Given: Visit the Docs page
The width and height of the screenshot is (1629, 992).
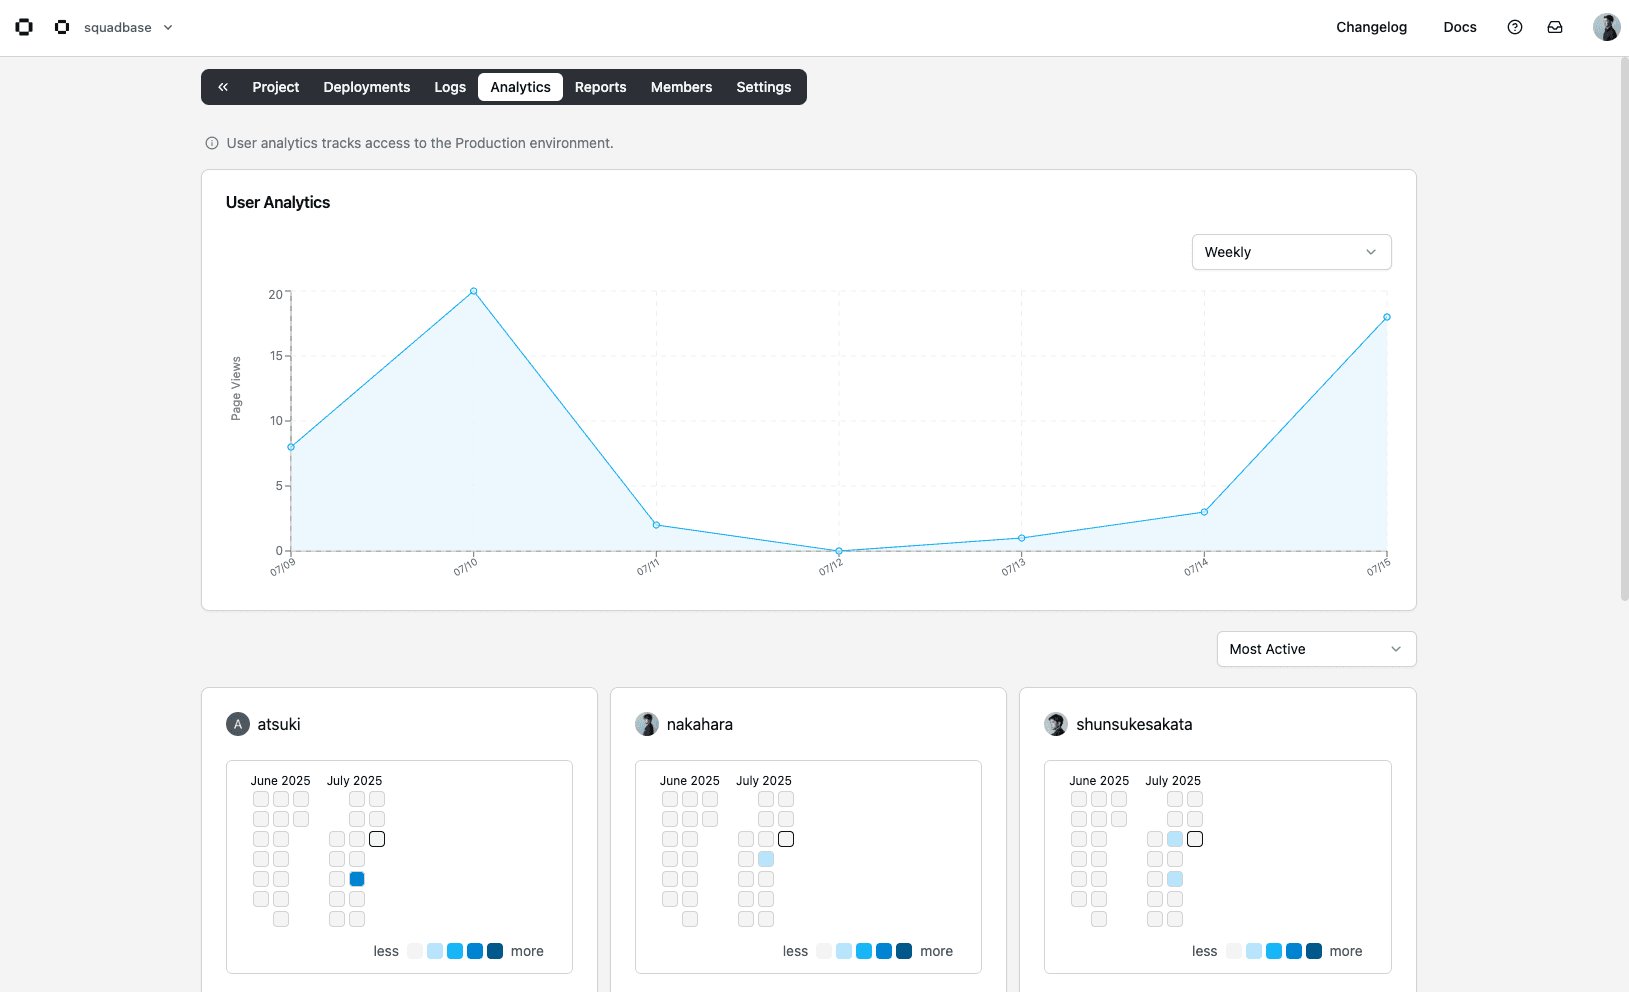Looking at the screenshot, I should (x=1459, y=27).
